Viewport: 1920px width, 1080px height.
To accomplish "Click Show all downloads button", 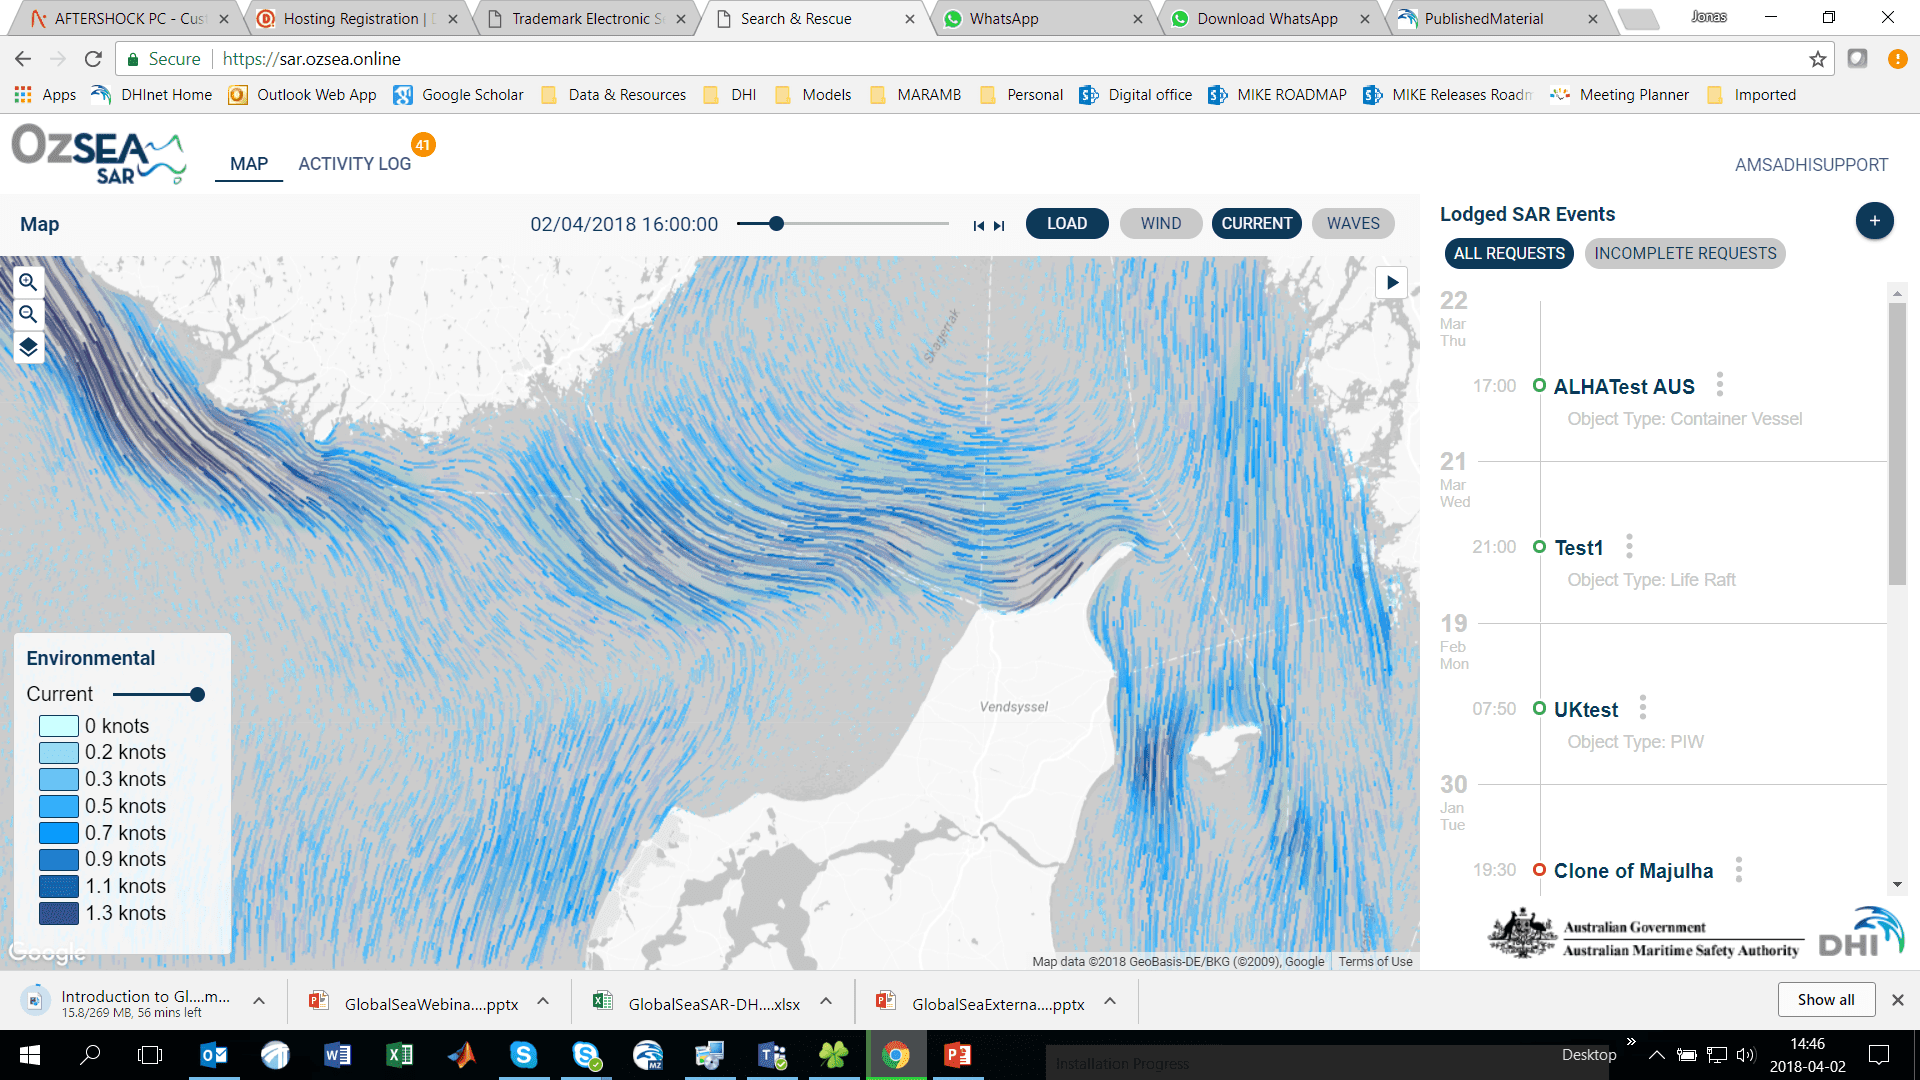I will click(x=1825, y=1000).
